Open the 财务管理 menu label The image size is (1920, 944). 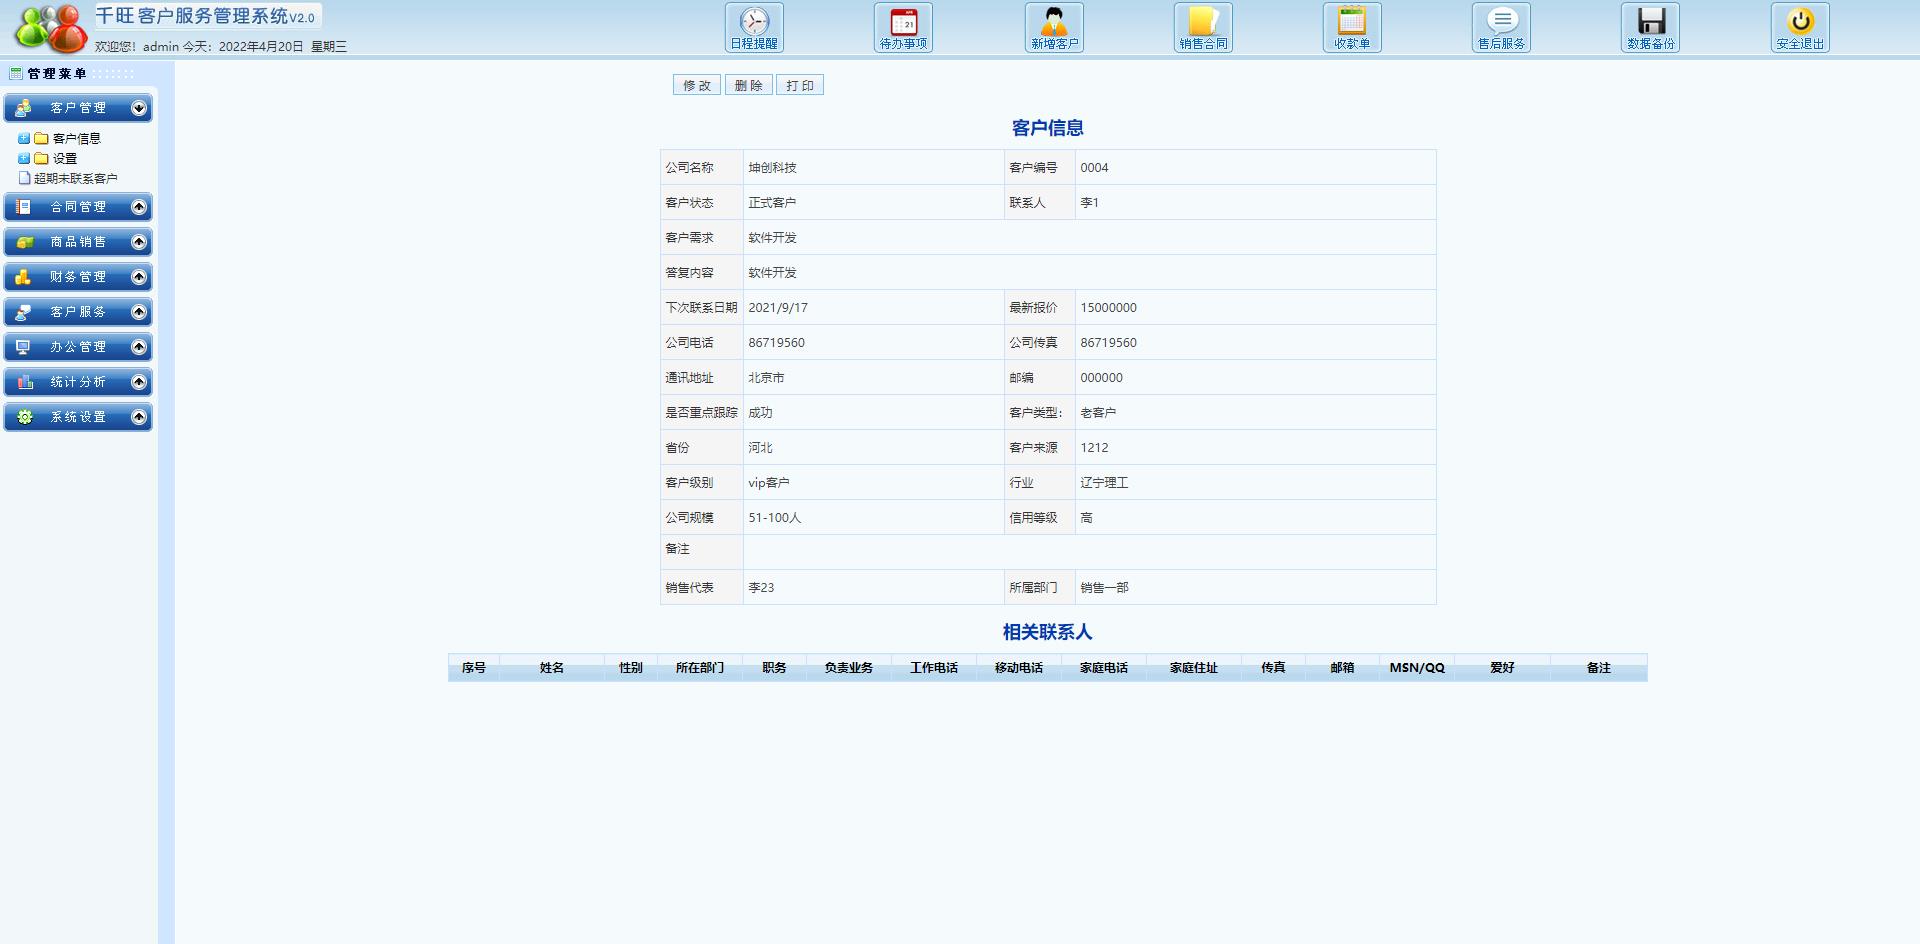click(x=78, y=277)
